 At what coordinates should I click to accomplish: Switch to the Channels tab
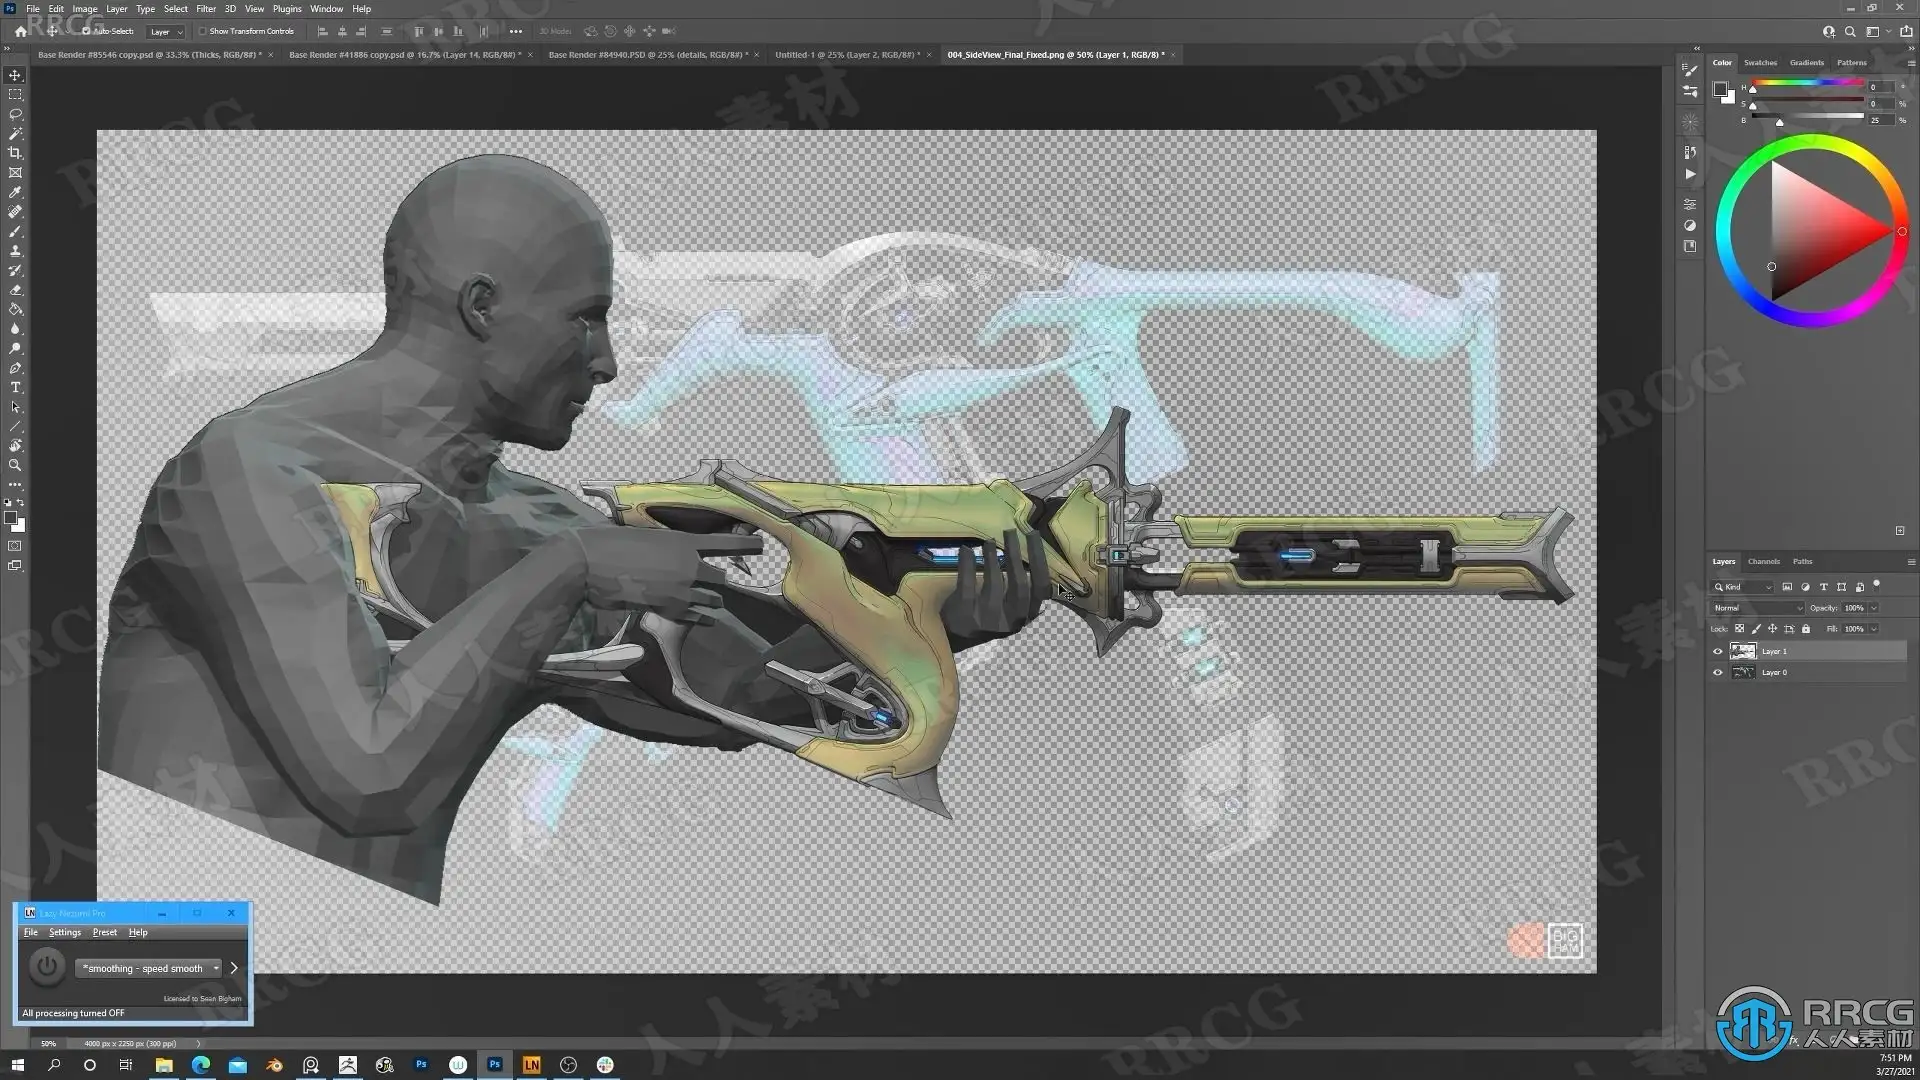pos(1763,562)
